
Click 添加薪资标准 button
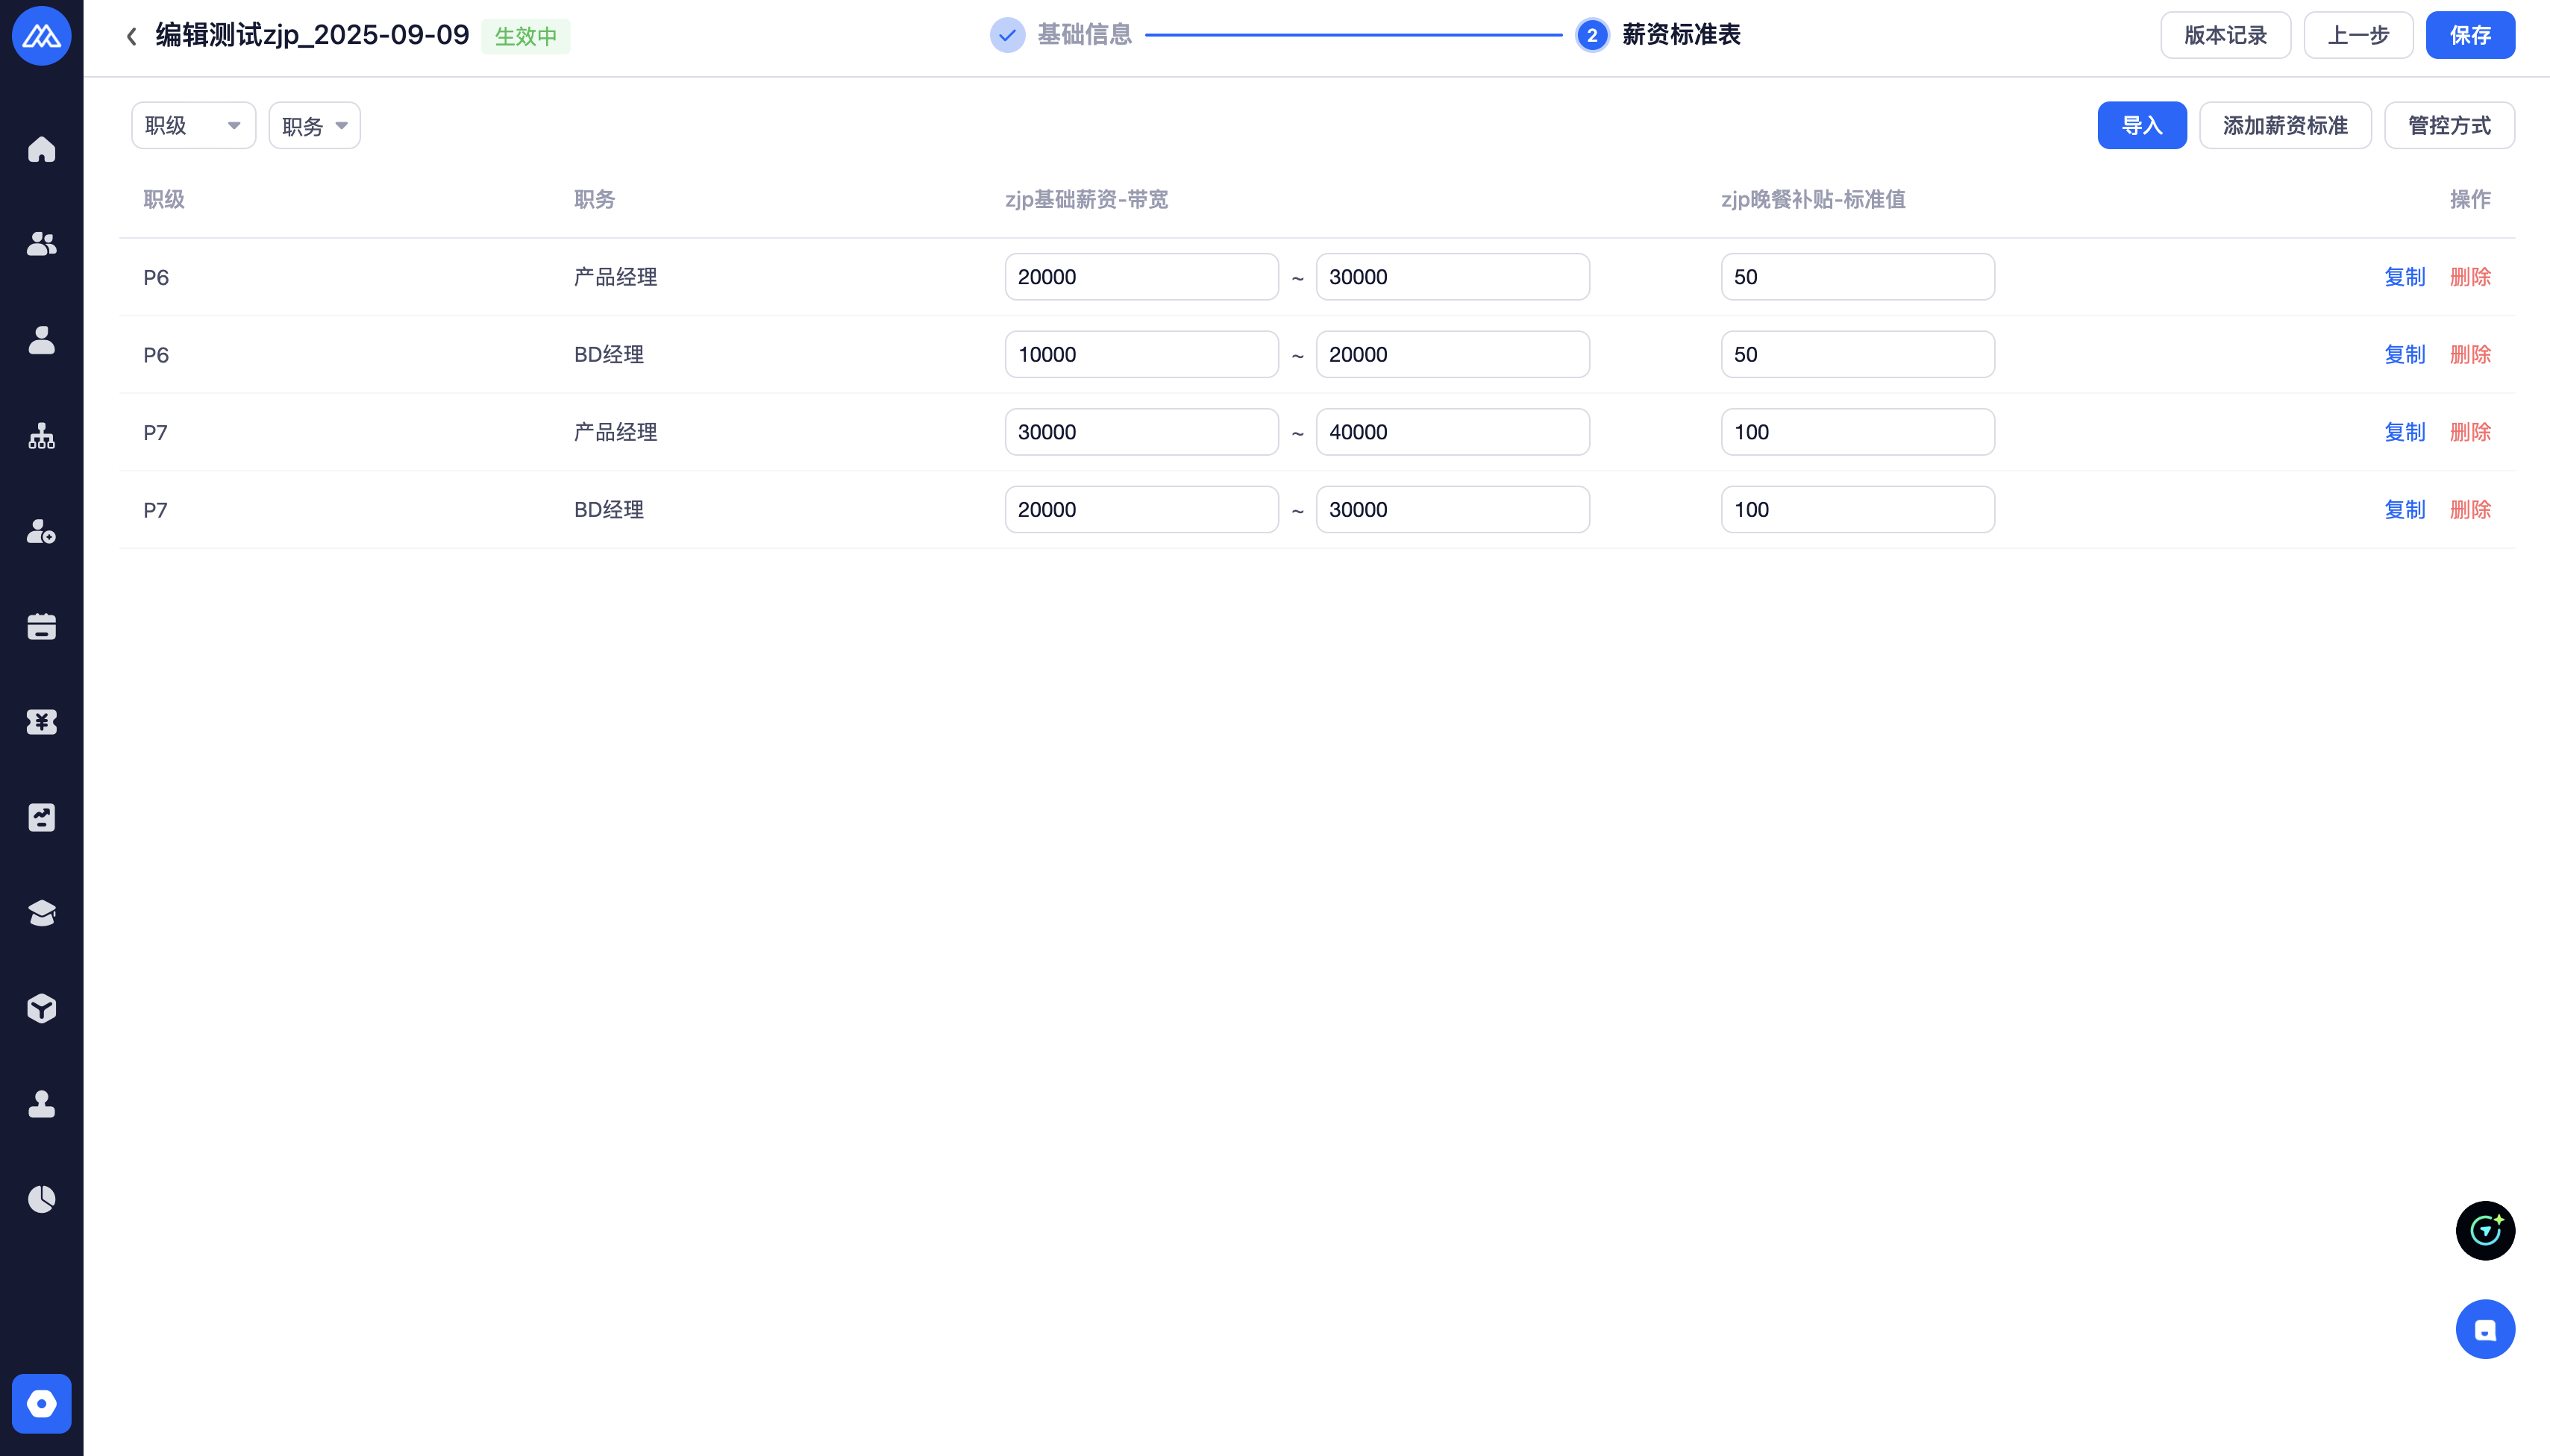point(2285,126)
